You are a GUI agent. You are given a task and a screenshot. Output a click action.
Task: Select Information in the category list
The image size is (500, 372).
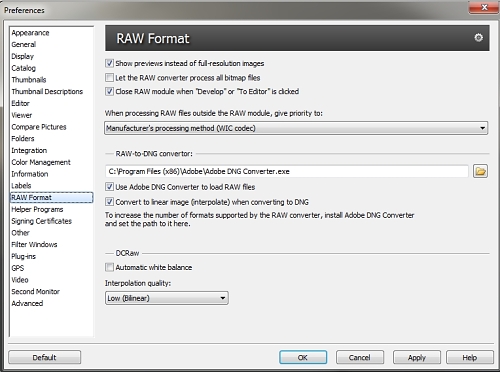[x=30, y=174]
